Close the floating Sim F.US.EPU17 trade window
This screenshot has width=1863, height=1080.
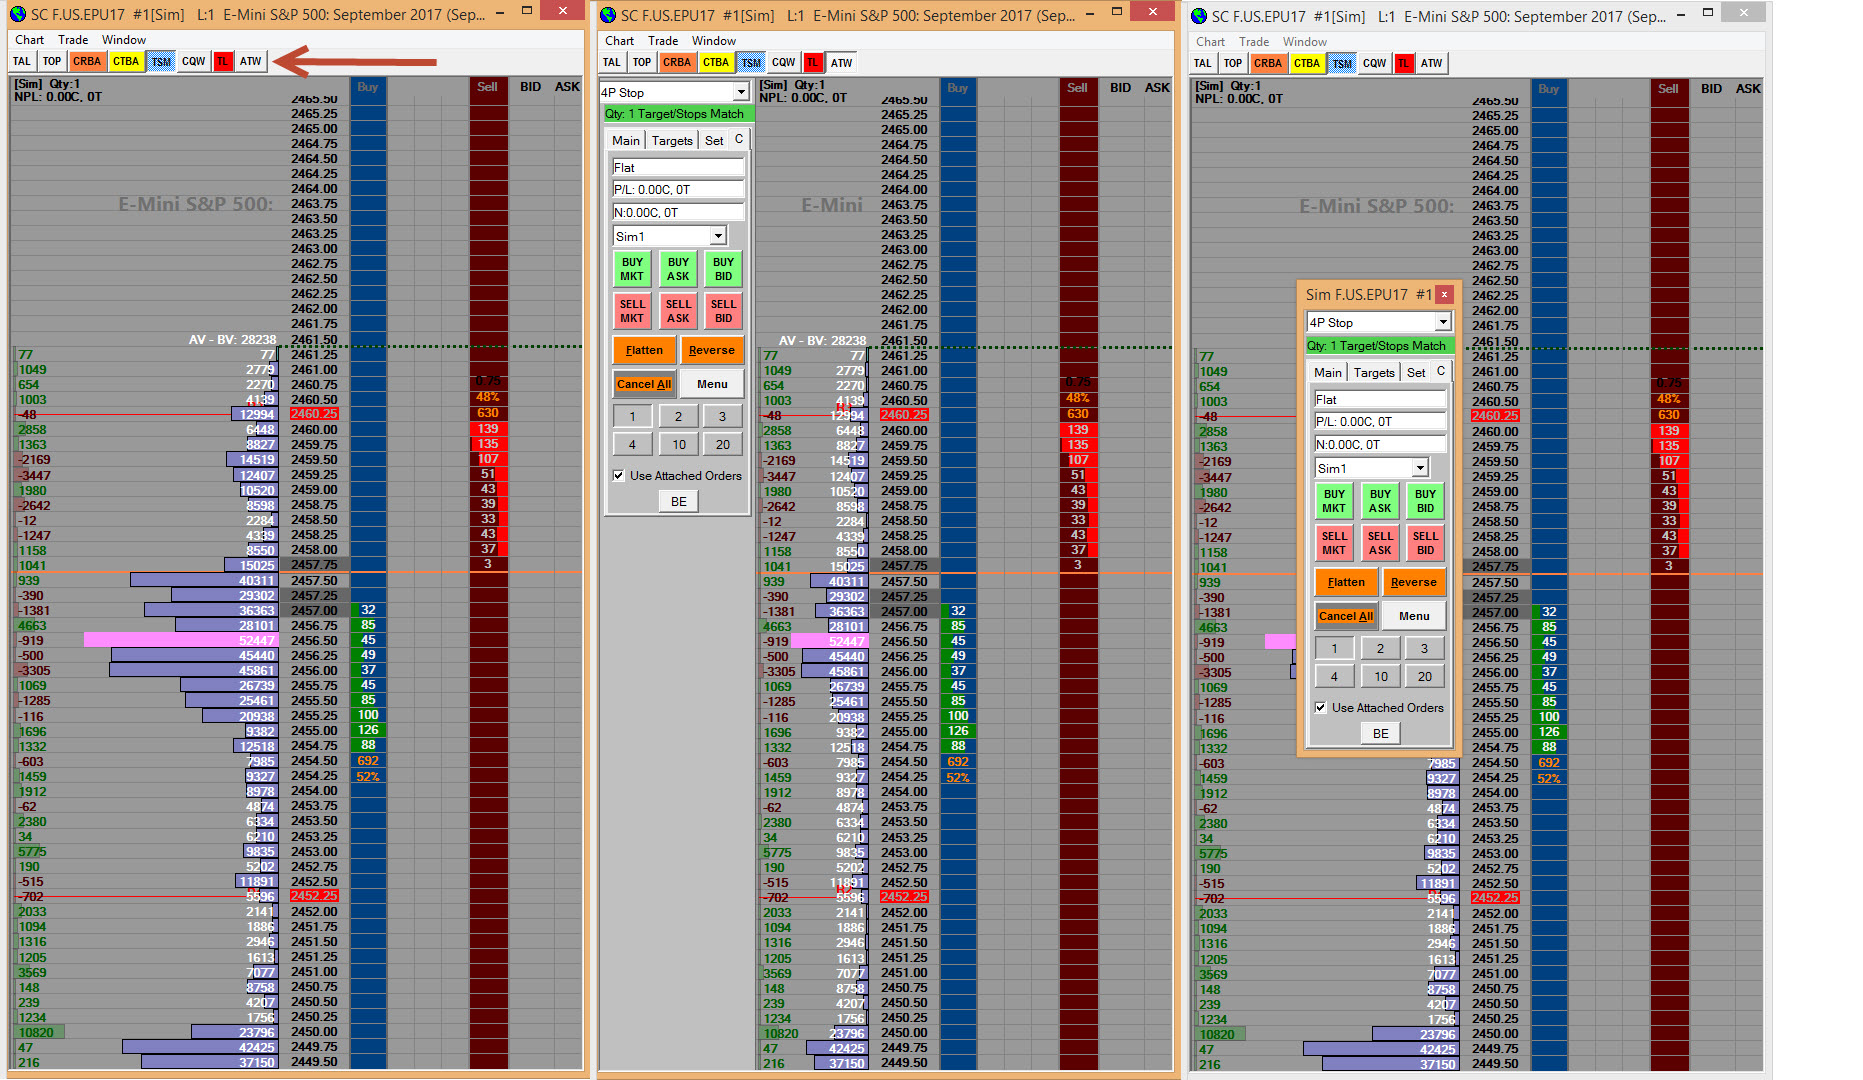(1444, 295)
